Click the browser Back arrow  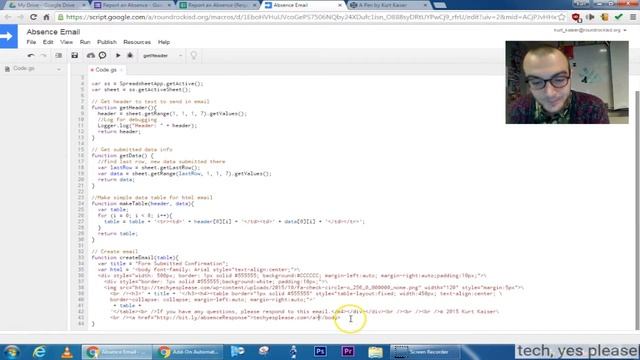tap(8, 17)
